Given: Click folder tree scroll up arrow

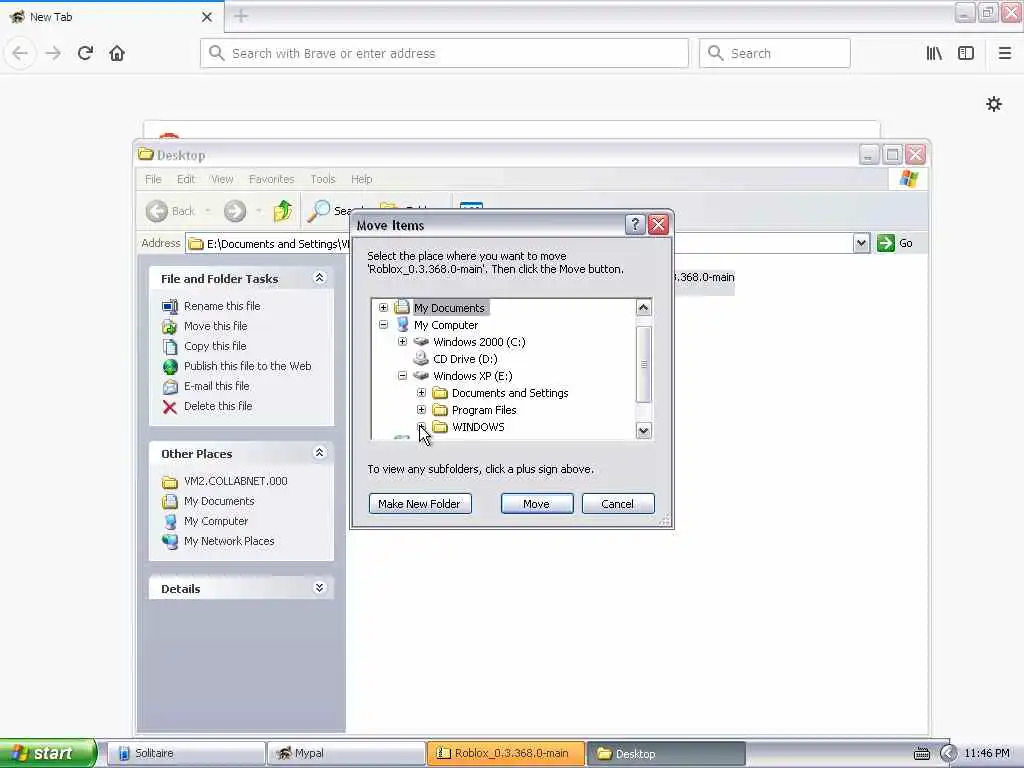Looking at the screenshot, I should (643, 308).
